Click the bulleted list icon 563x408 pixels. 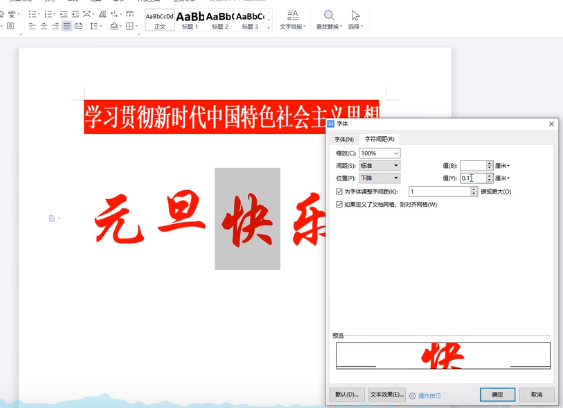pos(32,14)
